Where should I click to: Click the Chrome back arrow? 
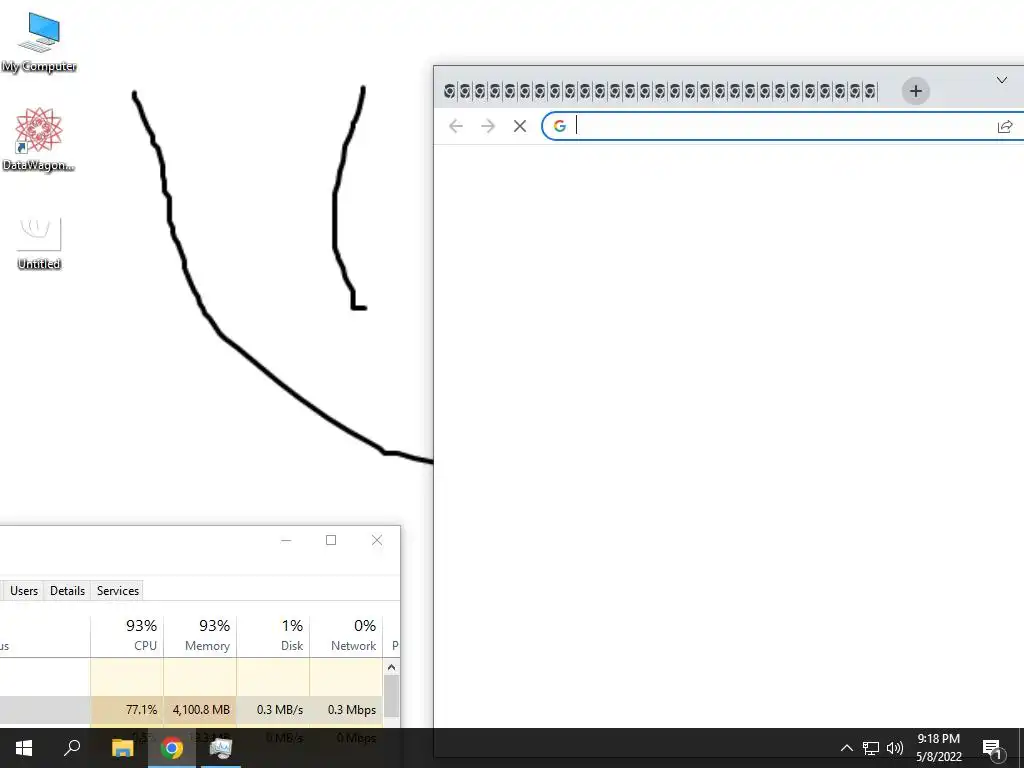click(x=456, y=126)
